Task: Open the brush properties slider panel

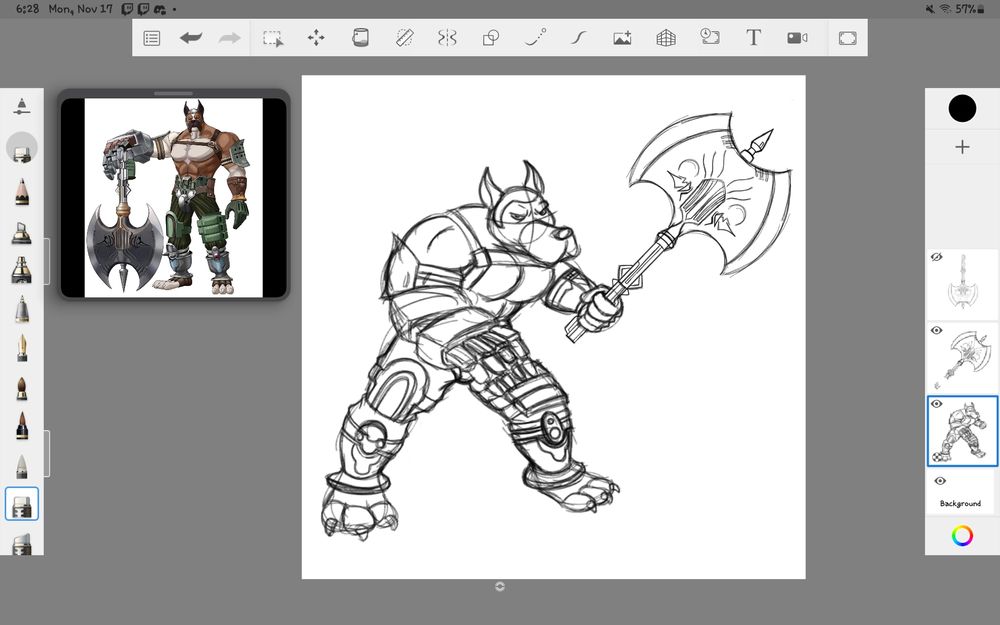Action: 22,106
